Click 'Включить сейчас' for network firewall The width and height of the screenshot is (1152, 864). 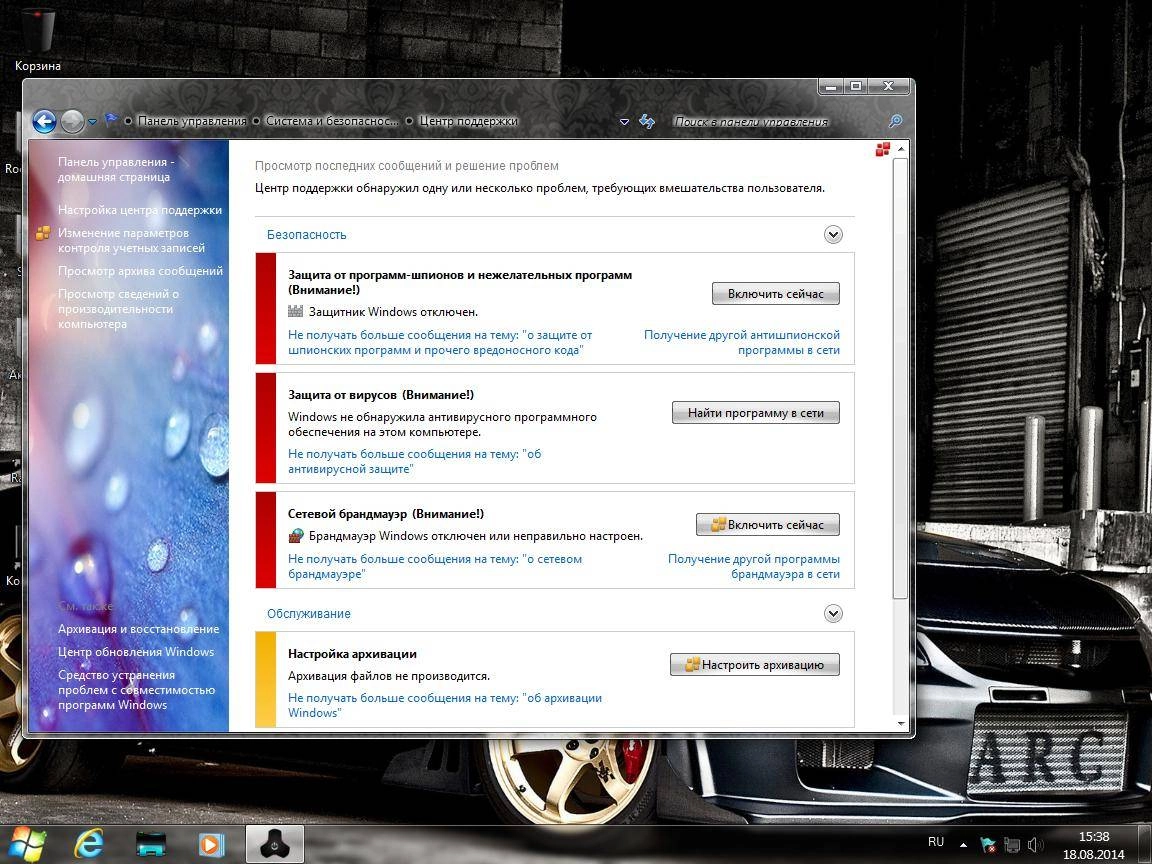pyautogui.click(x=767, y=525)
